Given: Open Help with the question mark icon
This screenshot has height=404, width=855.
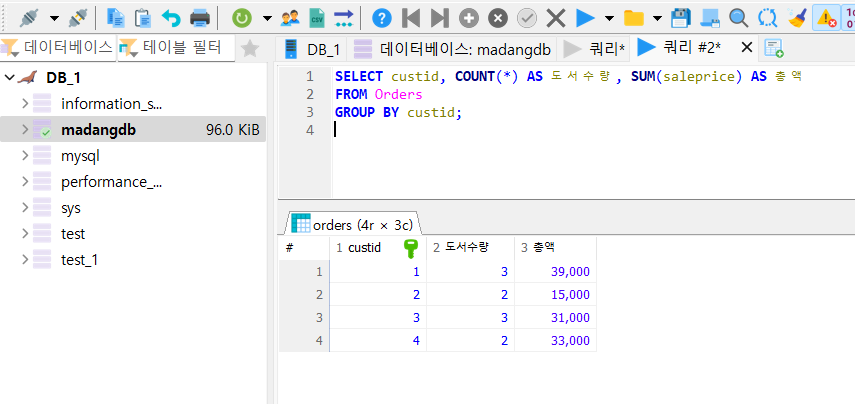Looking at the screenshot, I should point(382,19).
